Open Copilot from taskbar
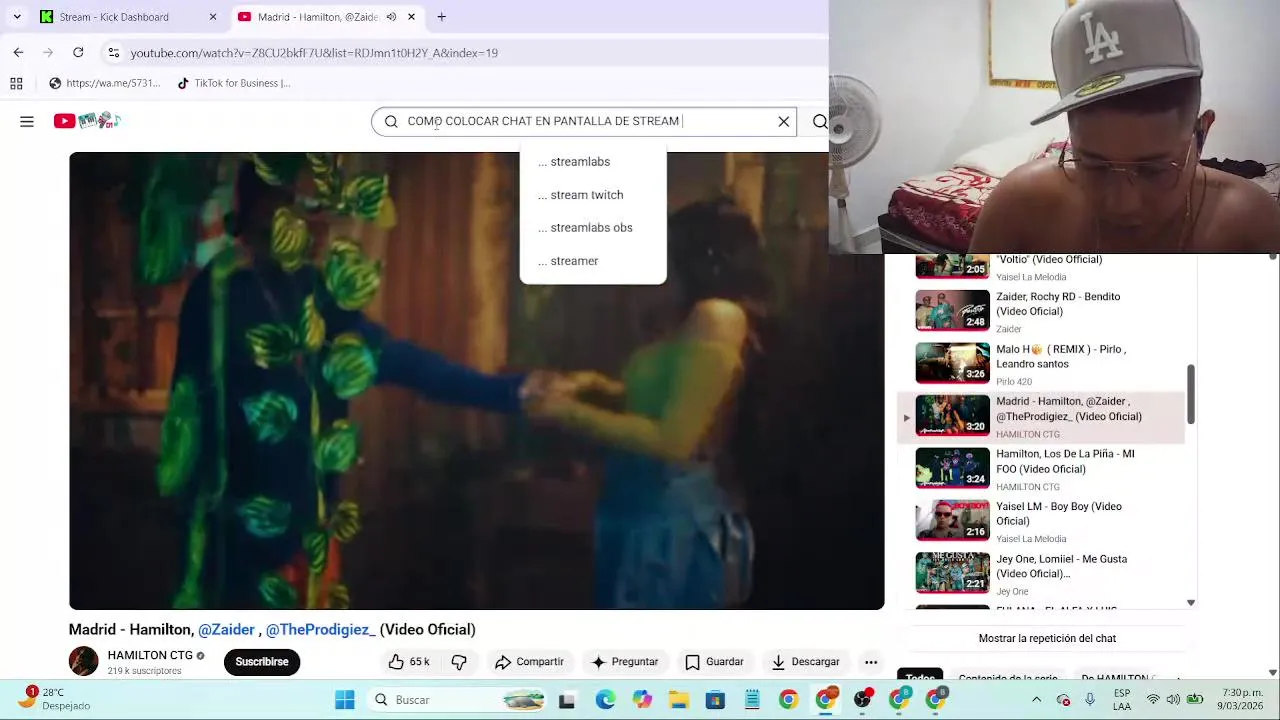1280x720 pixels. 642,700
